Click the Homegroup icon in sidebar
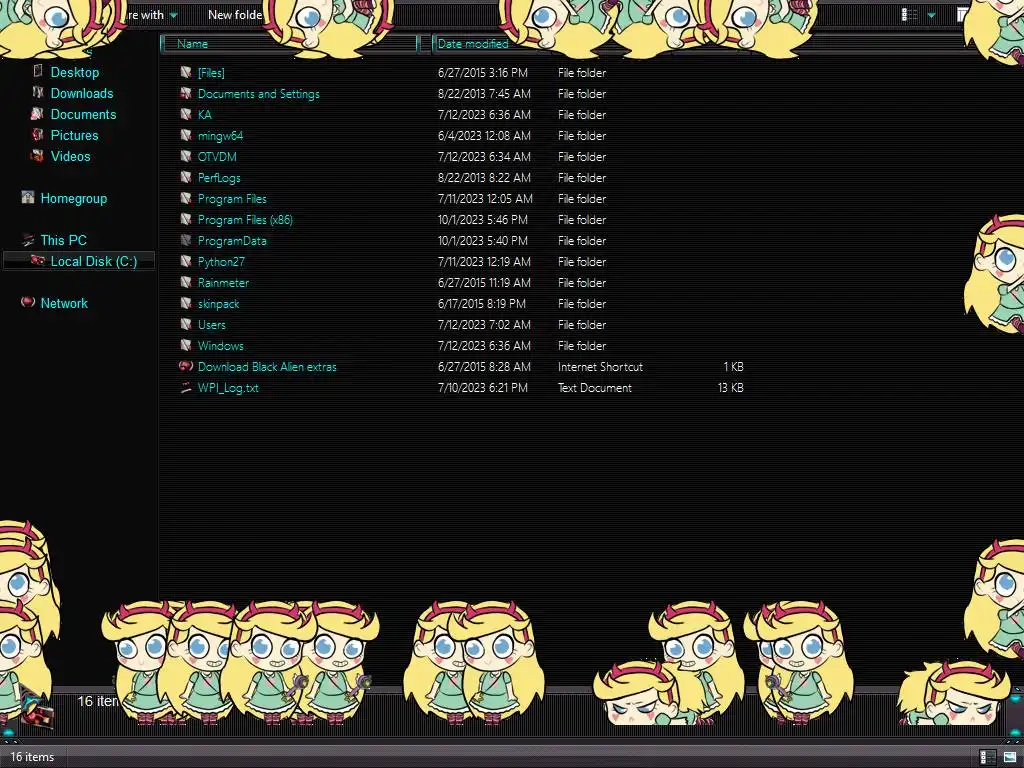Image resolution: width=1024 pixels, height=768 pixels. [27, 197]
